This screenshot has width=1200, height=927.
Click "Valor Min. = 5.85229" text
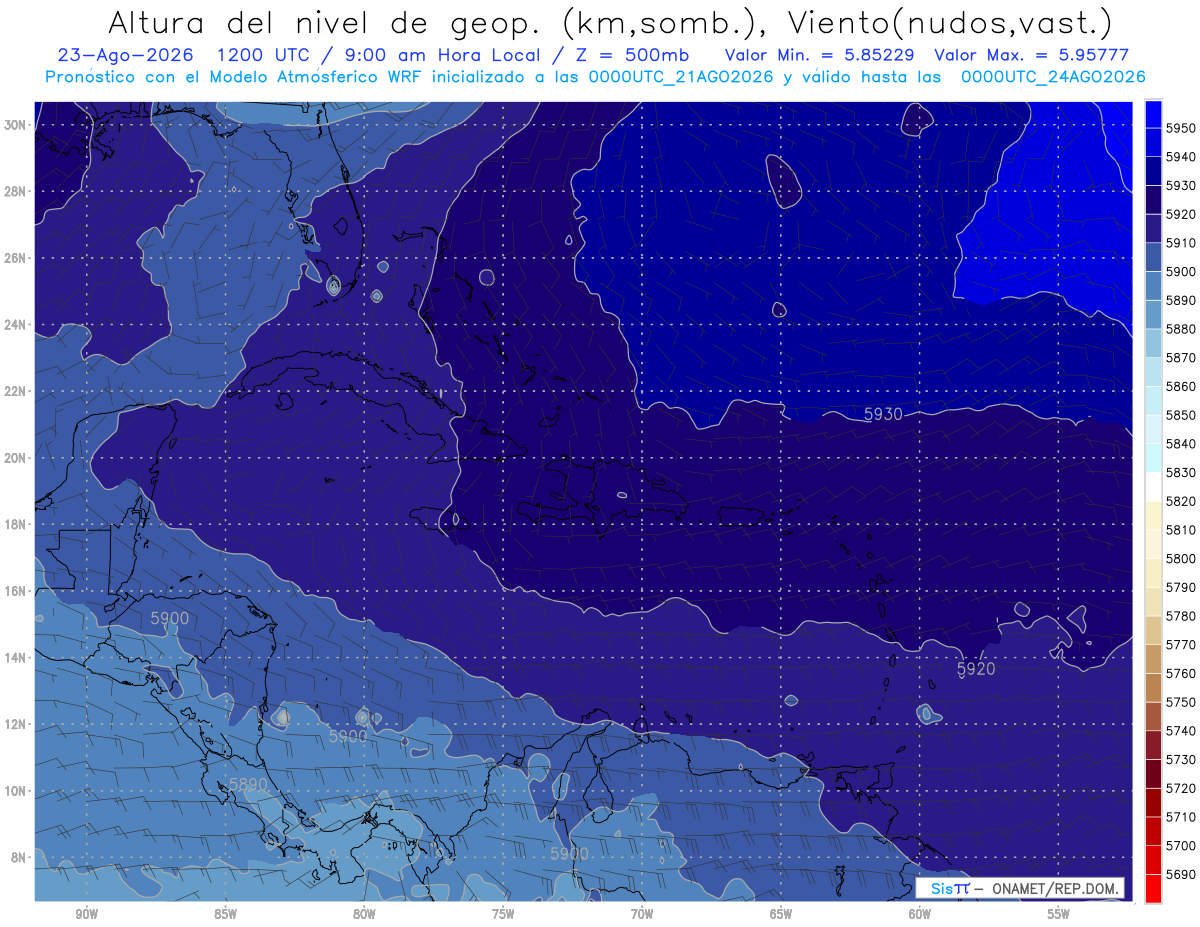(820, 55)
